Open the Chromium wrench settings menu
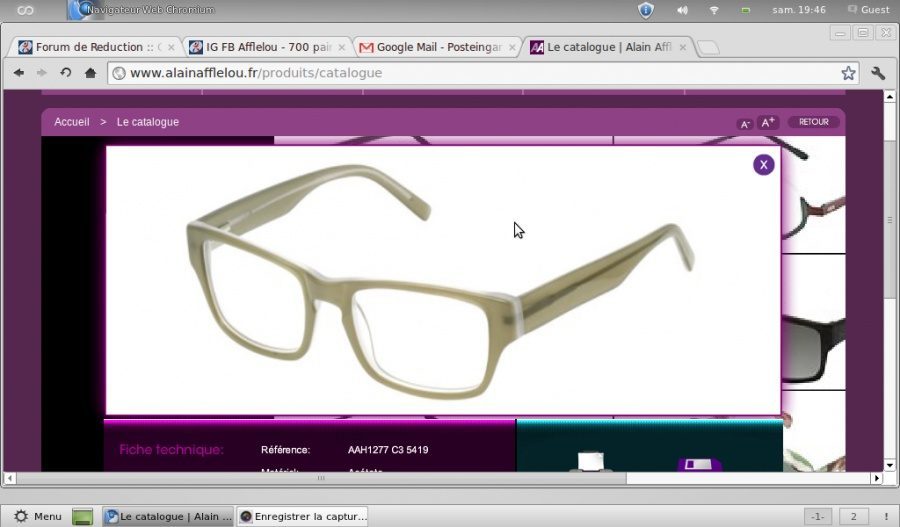900x527 pixels. click(878, 73)
